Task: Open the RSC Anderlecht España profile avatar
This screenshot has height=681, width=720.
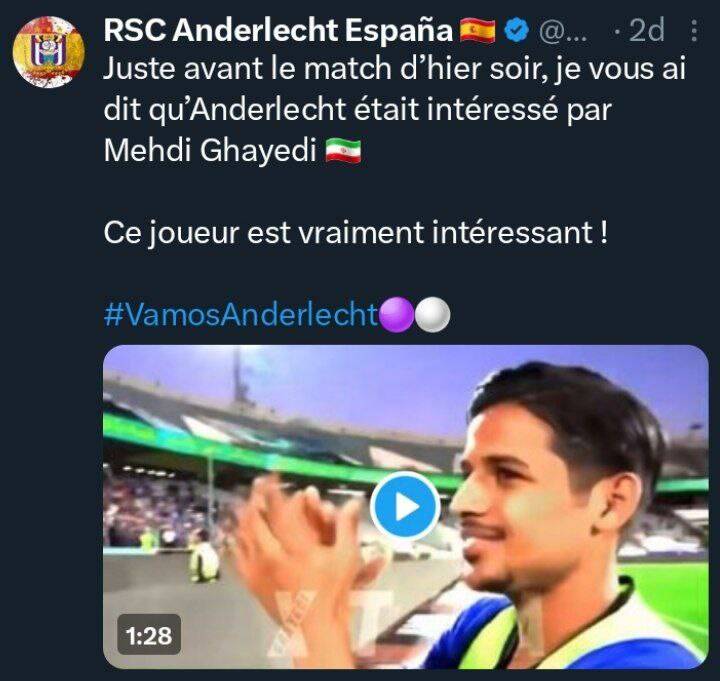Action: point(48,51)
